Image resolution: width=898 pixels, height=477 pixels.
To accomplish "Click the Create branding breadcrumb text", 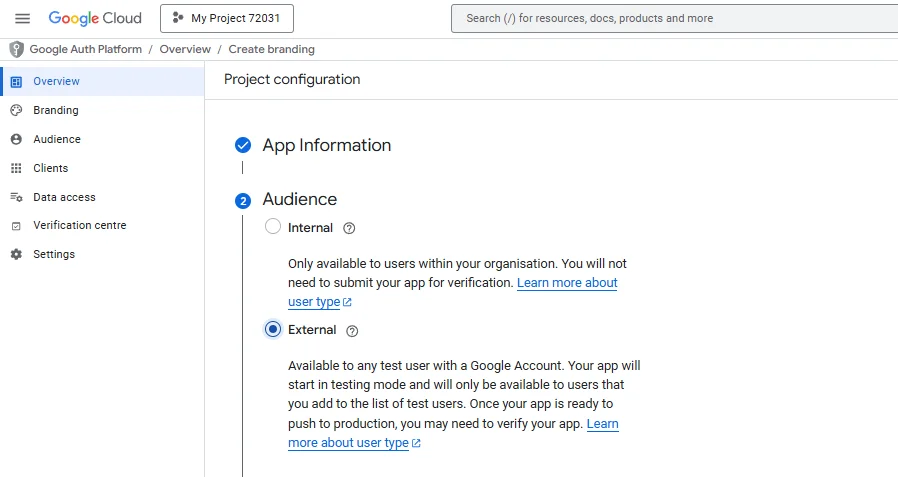I will click(271, 49).
